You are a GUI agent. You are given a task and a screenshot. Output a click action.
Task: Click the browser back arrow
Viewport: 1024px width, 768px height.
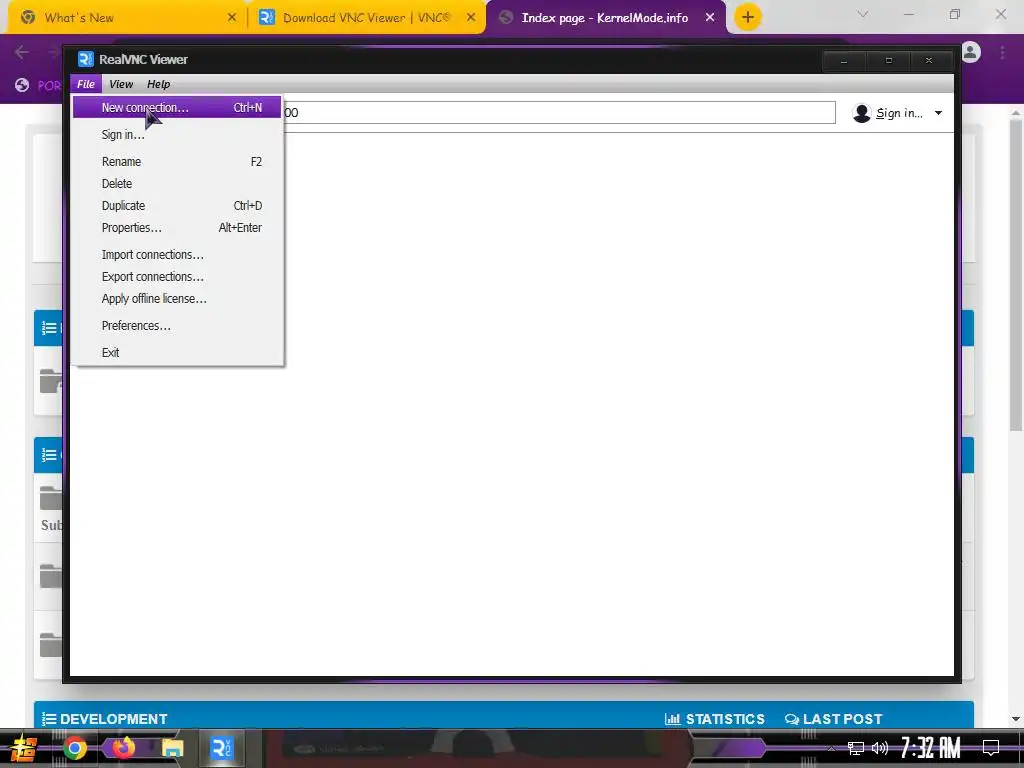point(22,52)
